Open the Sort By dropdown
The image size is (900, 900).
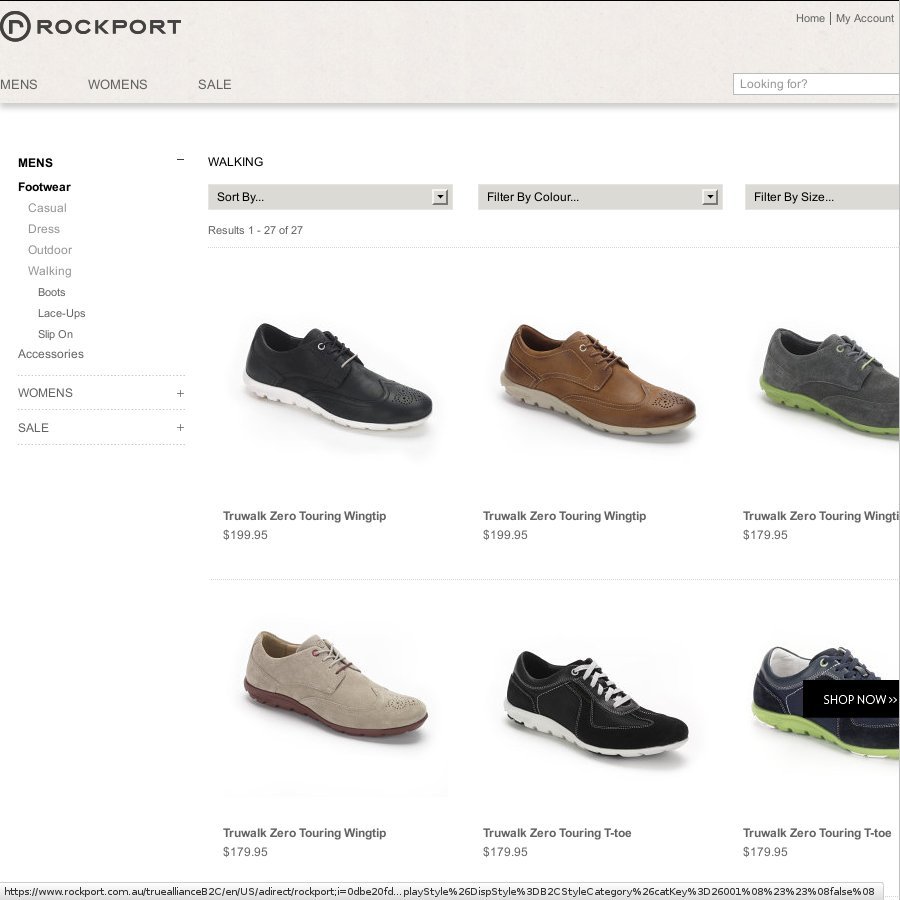pos(330,197)
